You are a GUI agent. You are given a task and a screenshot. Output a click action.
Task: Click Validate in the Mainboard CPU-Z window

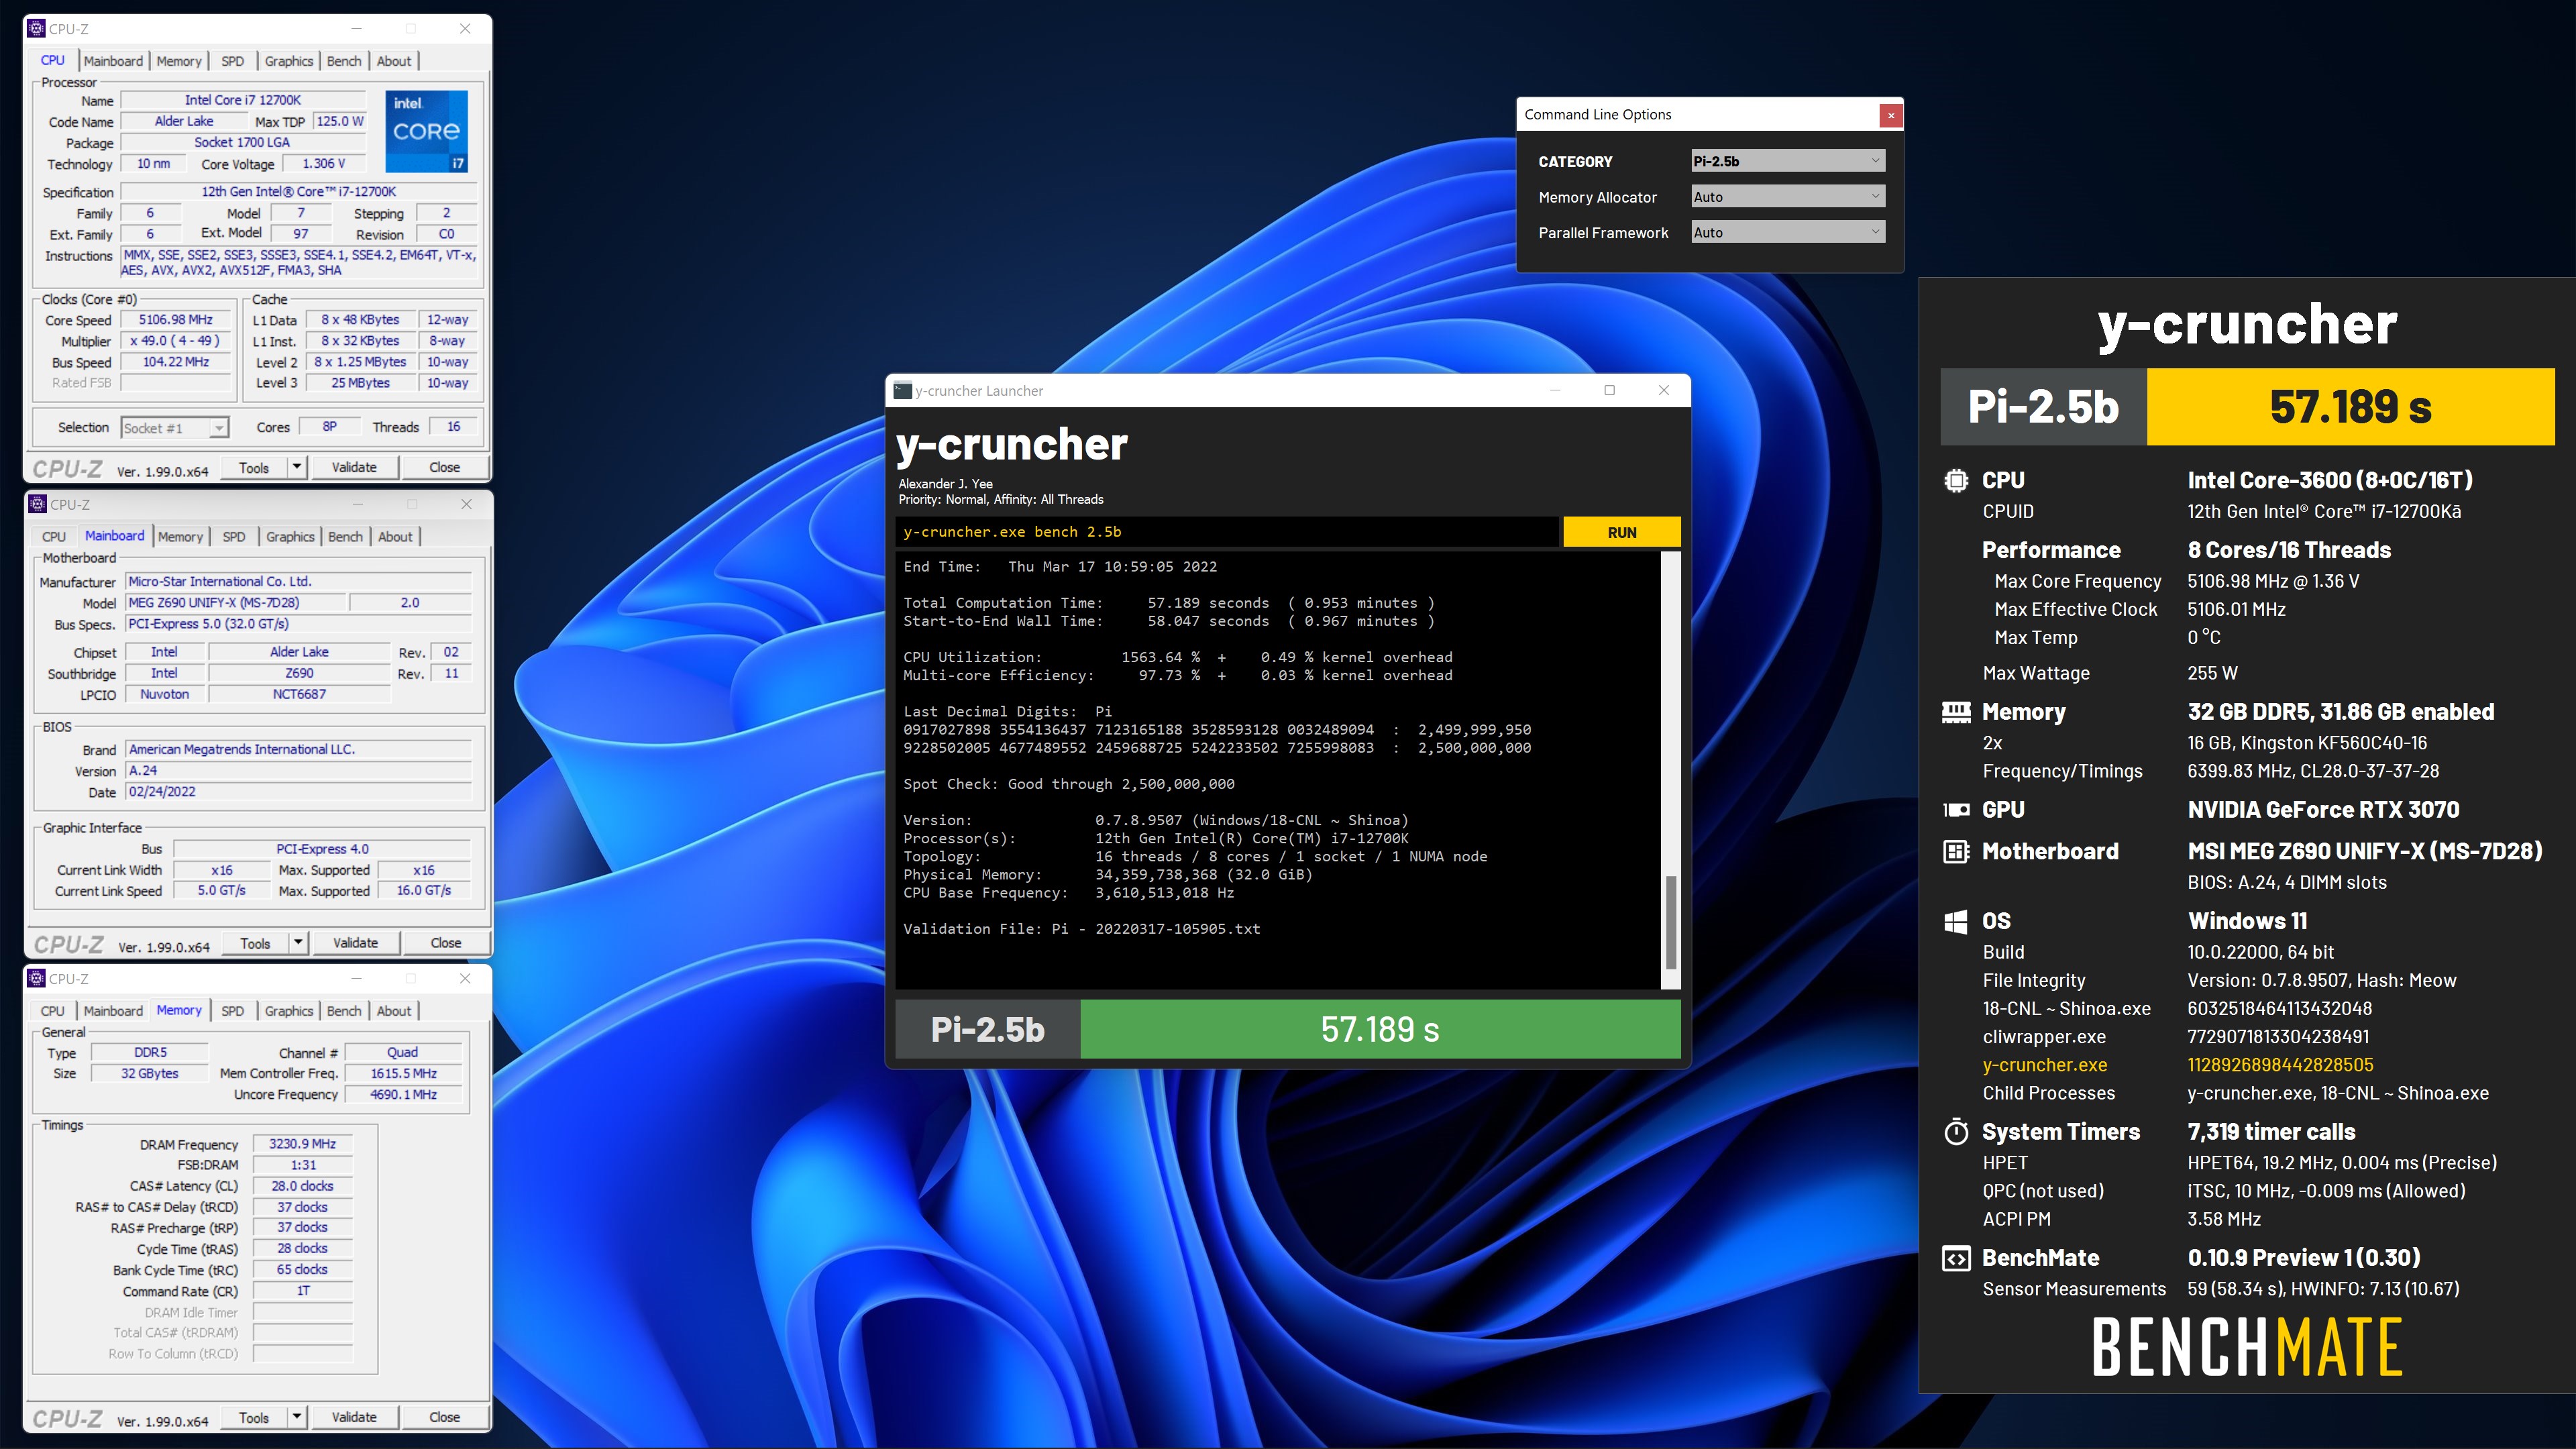(355, 942)
